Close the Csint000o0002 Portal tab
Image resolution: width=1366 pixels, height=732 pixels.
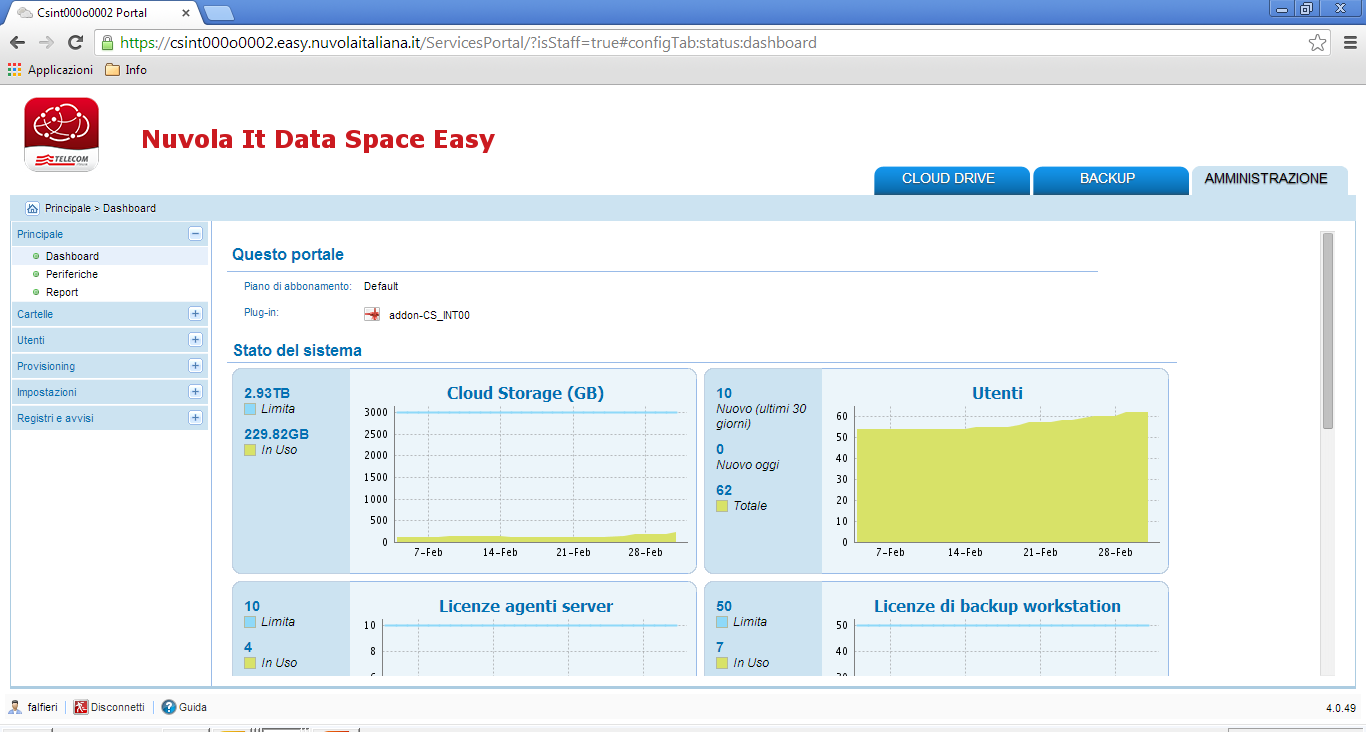click(x=186, y=13)
